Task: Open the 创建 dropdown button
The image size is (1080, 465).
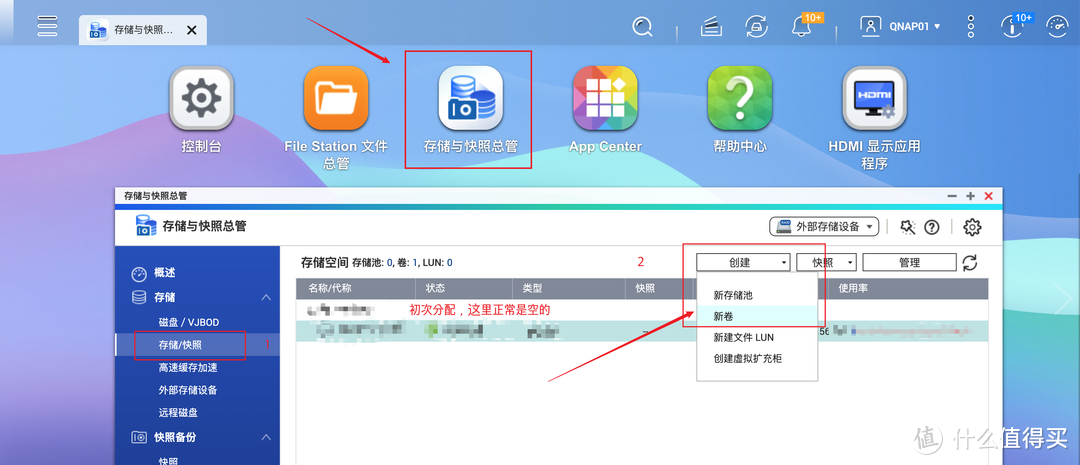Action: 744,262
